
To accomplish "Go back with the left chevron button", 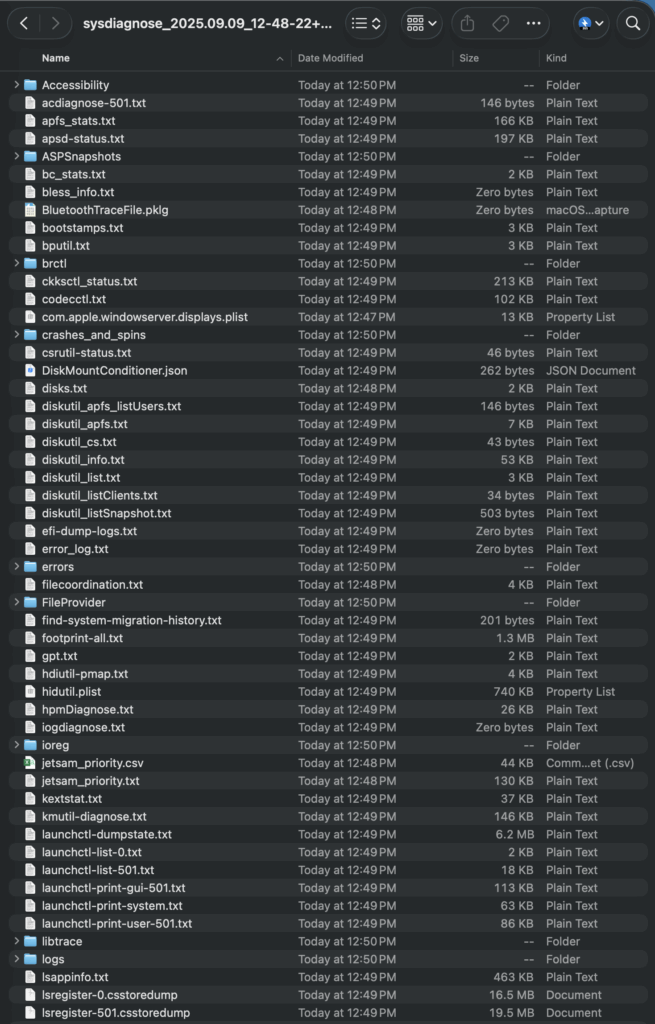I will click(x=24, y=24).
